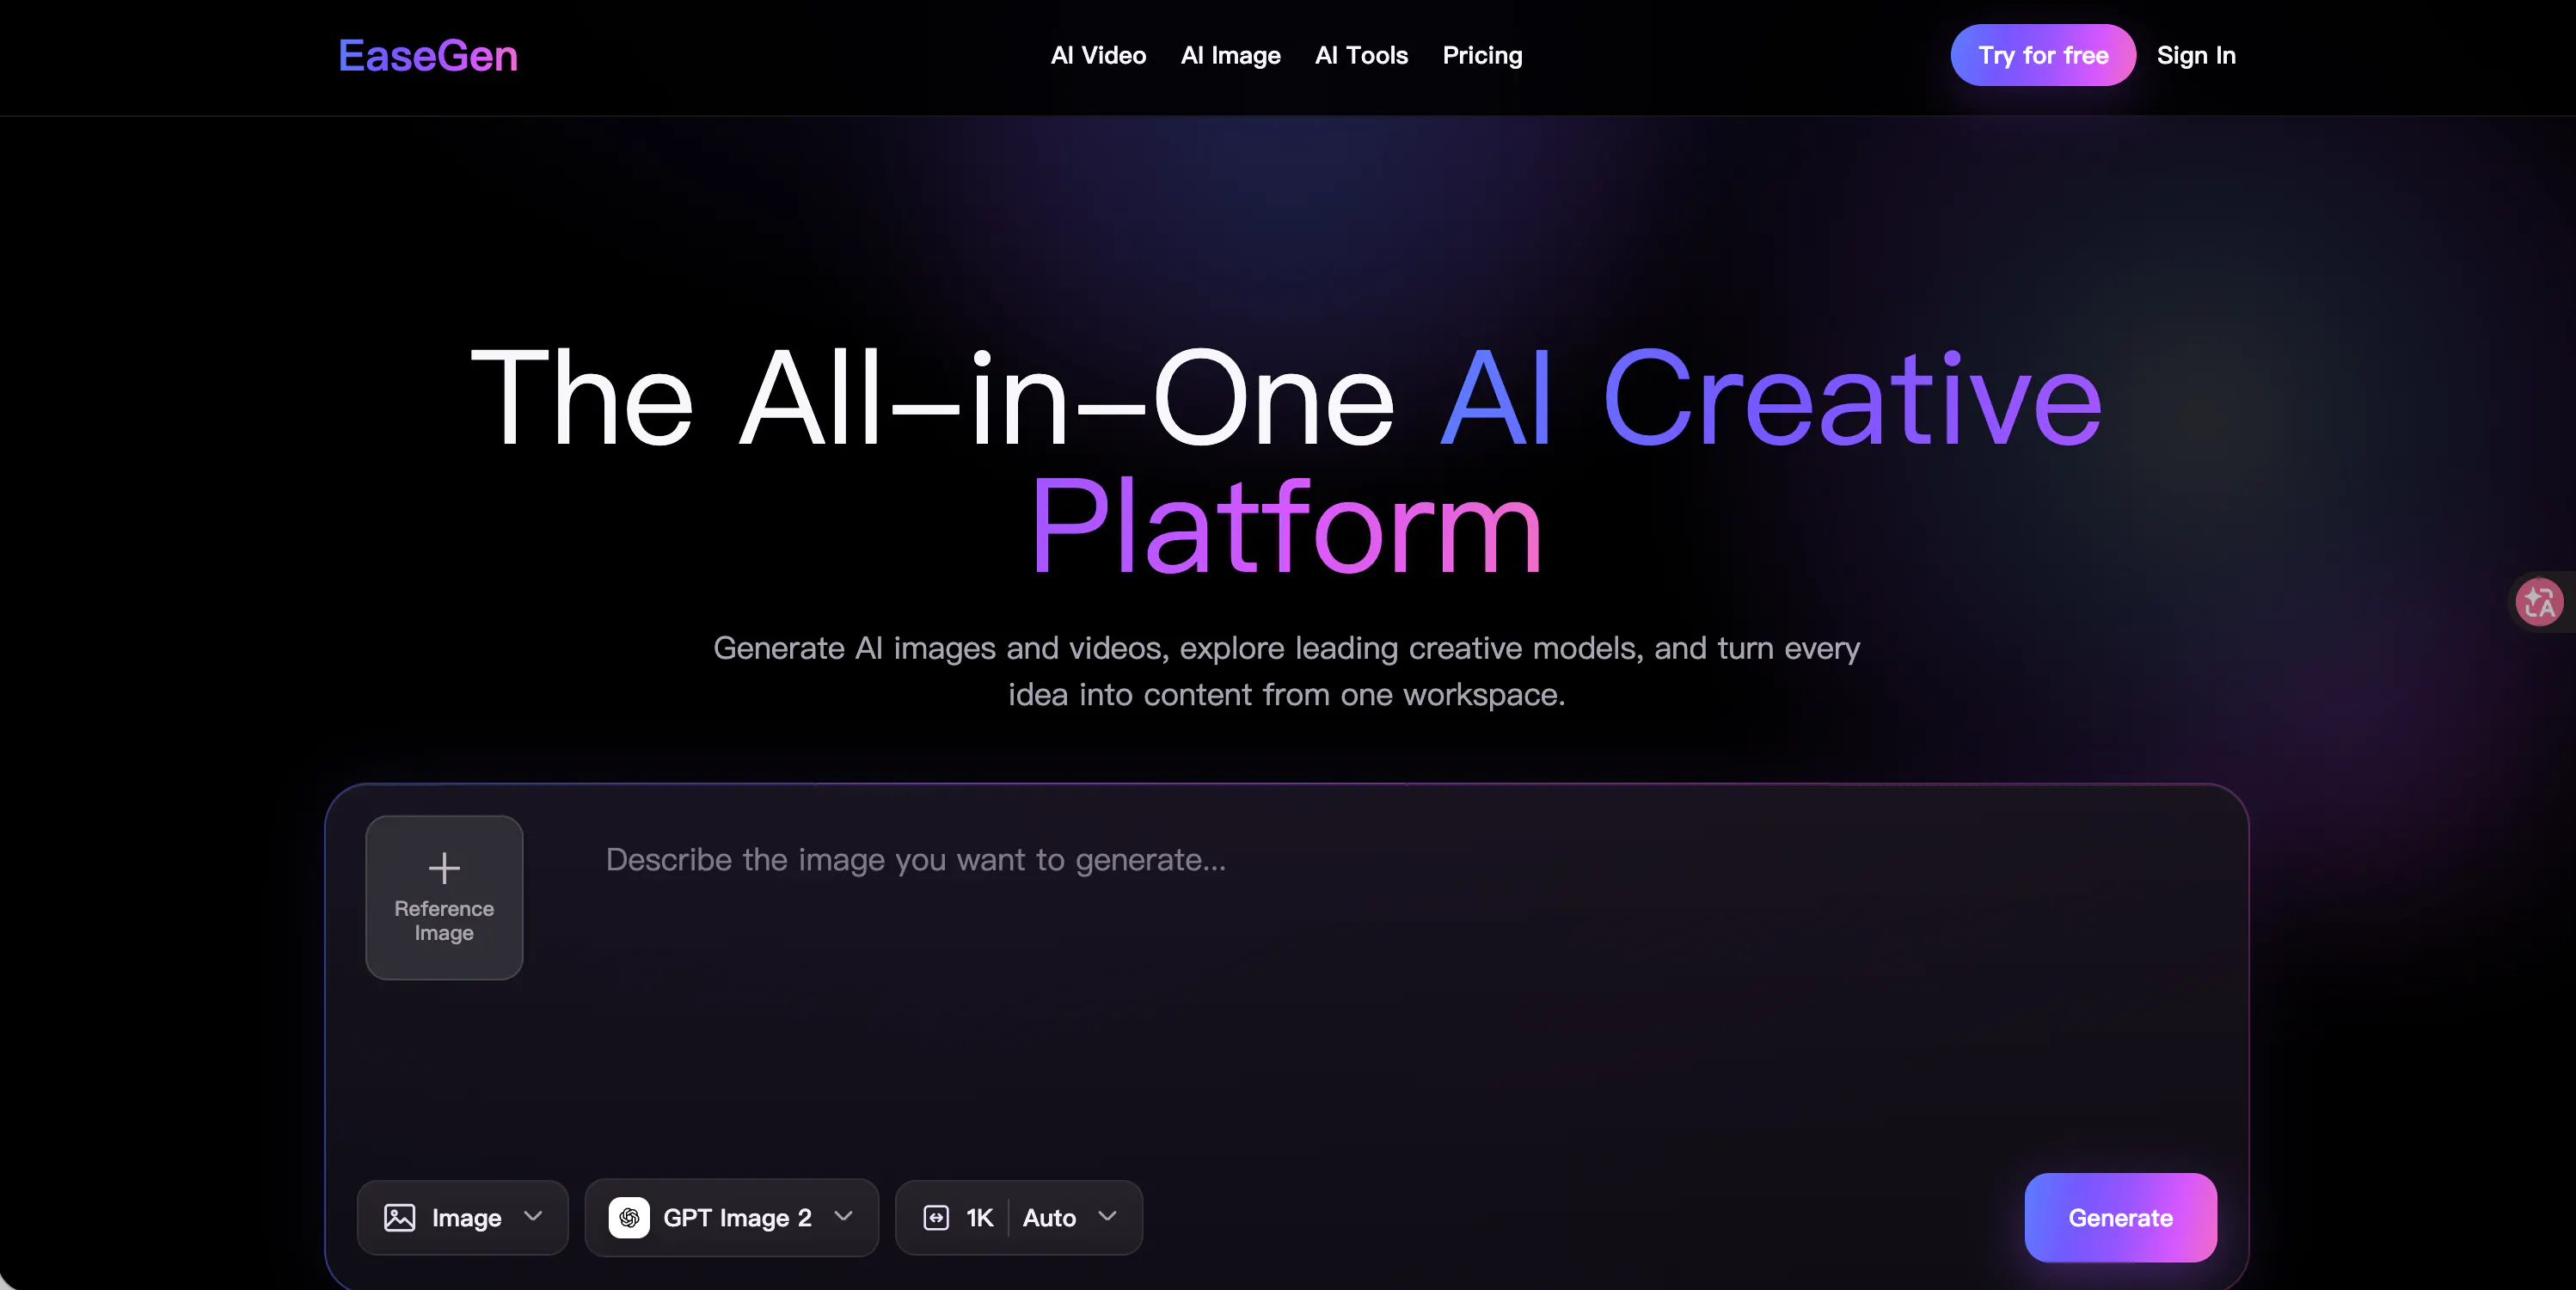
Task: Click the aspect ratio icon beside 1K
Action: (x=936, y=1217)
